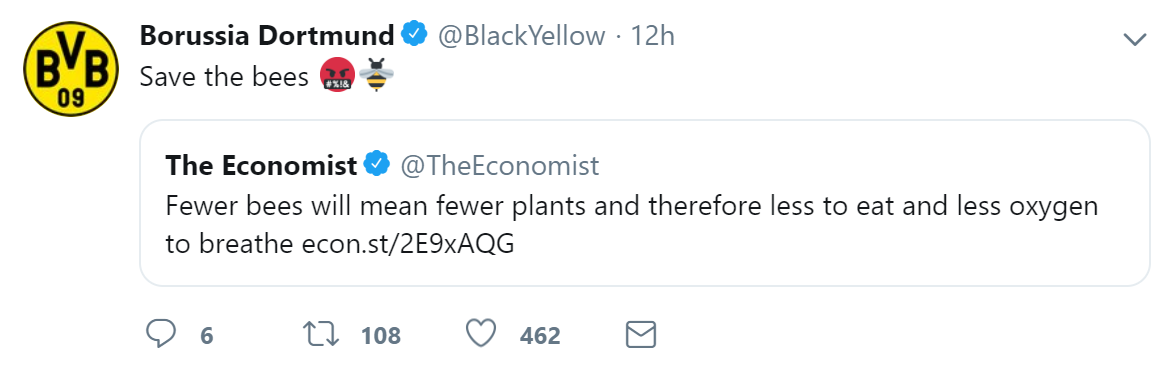1168x366 pixels.
Task: Send tweet via direct message envelope icon
Action: (x=640, y=335)
